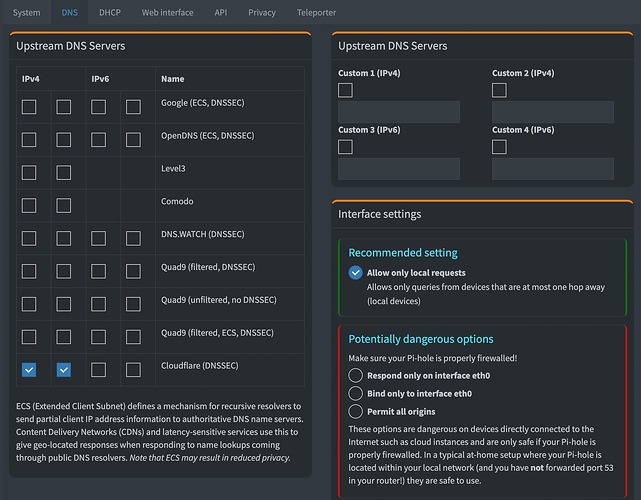Switch to the System tab

pos(27,13)
